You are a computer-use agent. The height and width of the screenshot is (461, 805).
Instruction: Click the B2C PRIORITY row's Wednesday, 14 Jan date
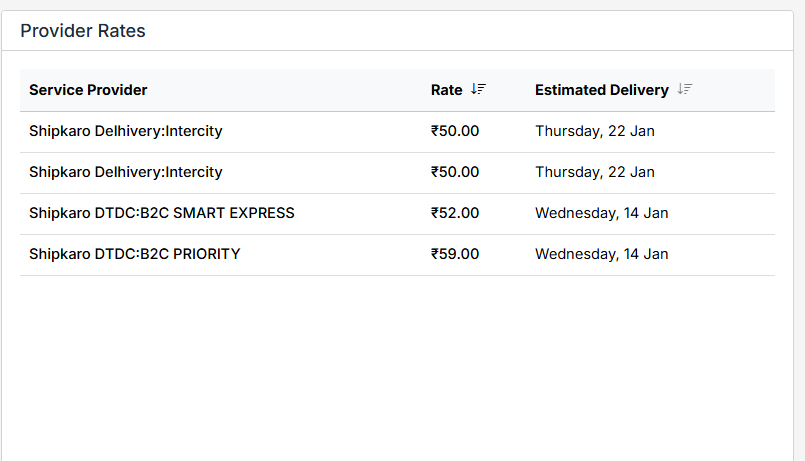click(601, 254)
